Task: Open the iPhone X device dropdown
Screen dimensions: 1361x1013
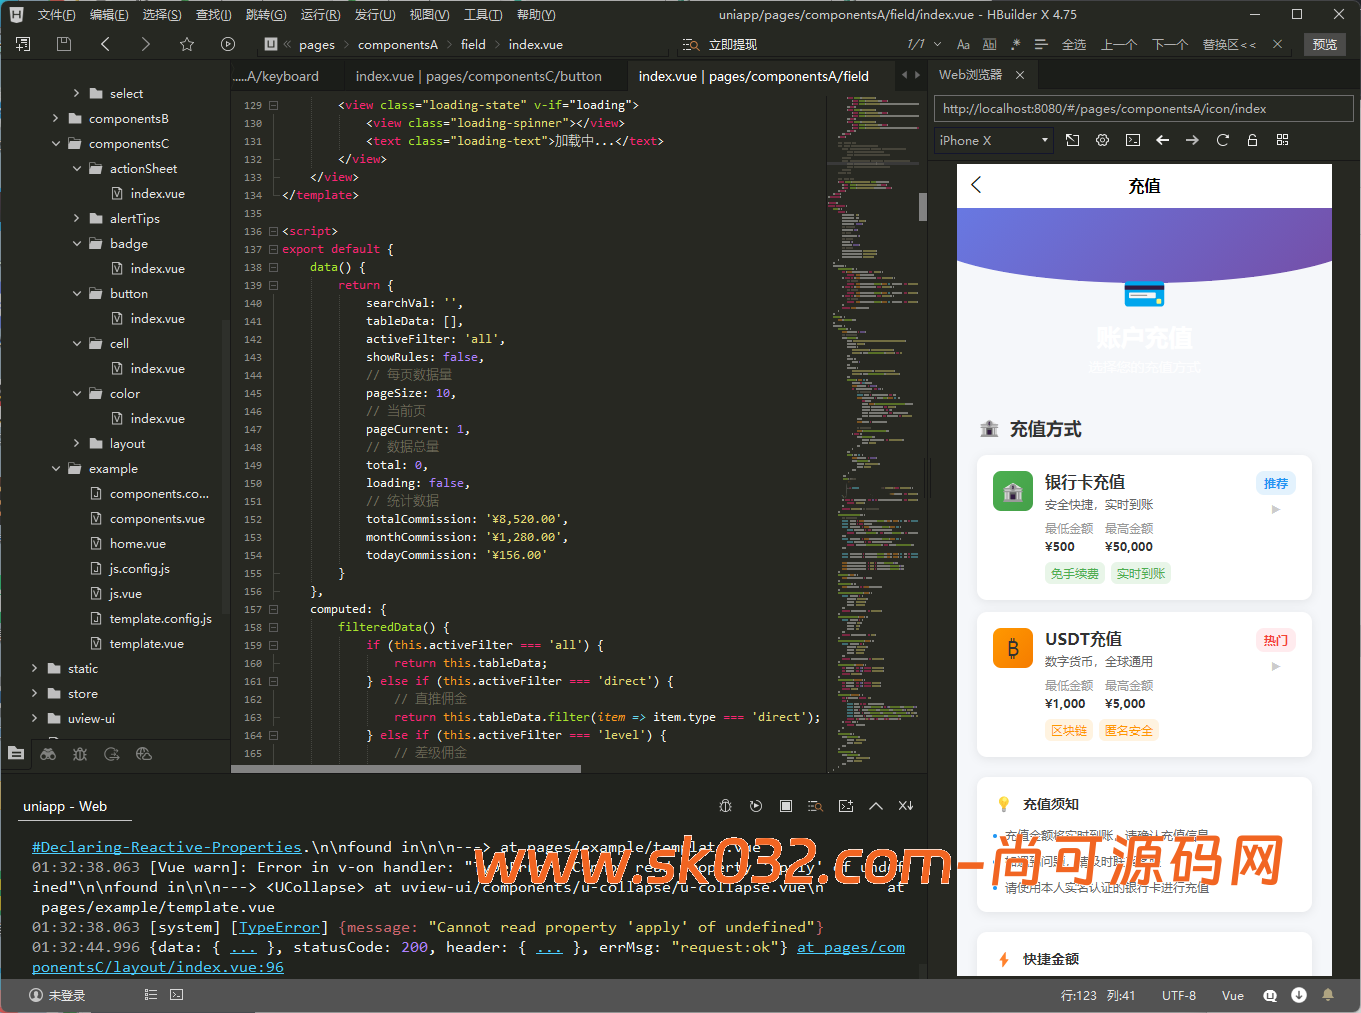Action: pyautogui.click(x=993, y=141)
